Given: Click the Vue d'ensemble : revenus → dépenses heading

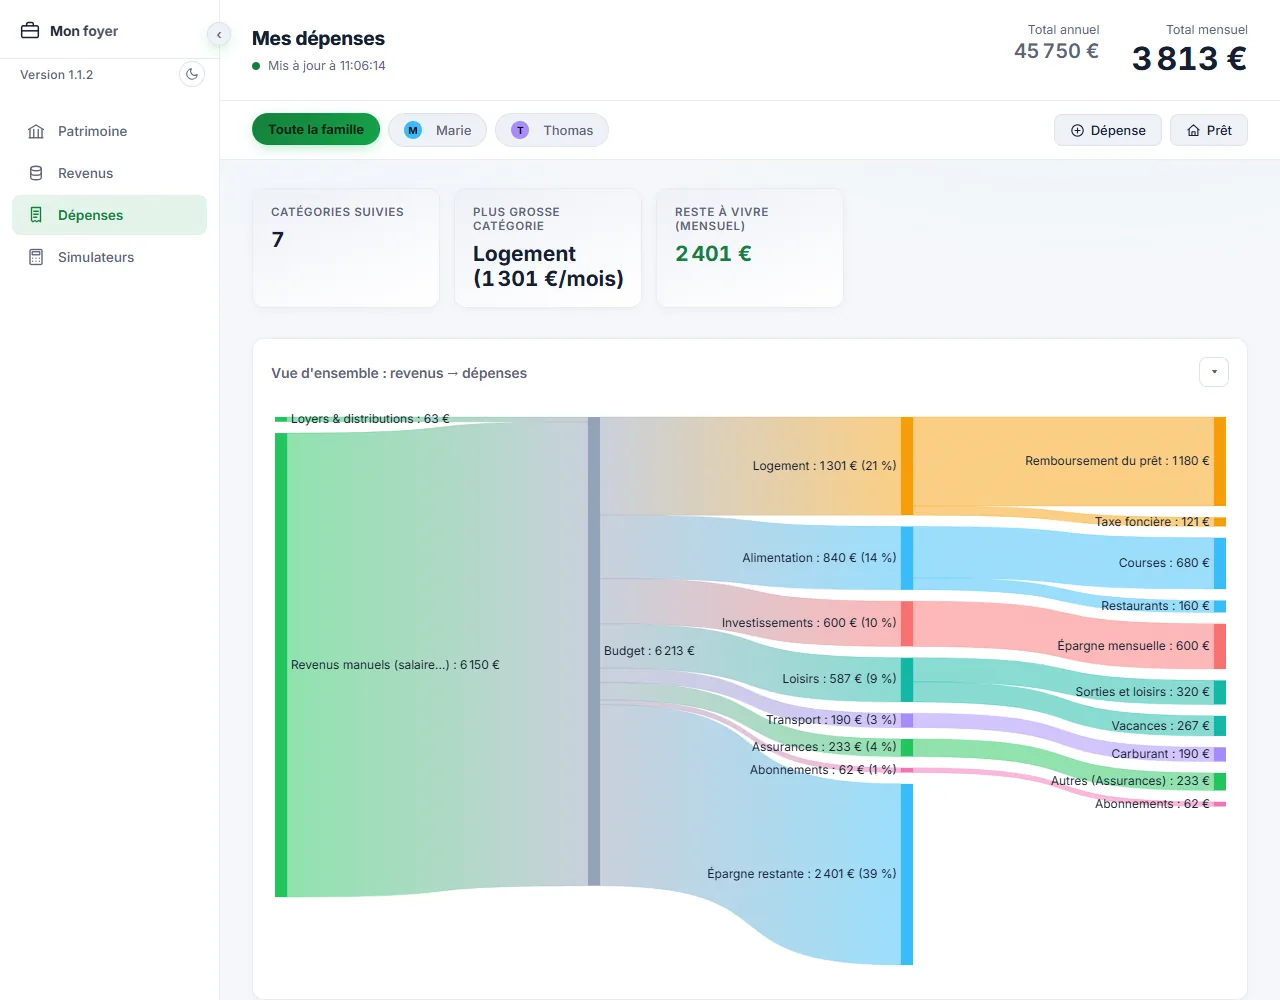Looking at the screenshot, I should 399,373.
